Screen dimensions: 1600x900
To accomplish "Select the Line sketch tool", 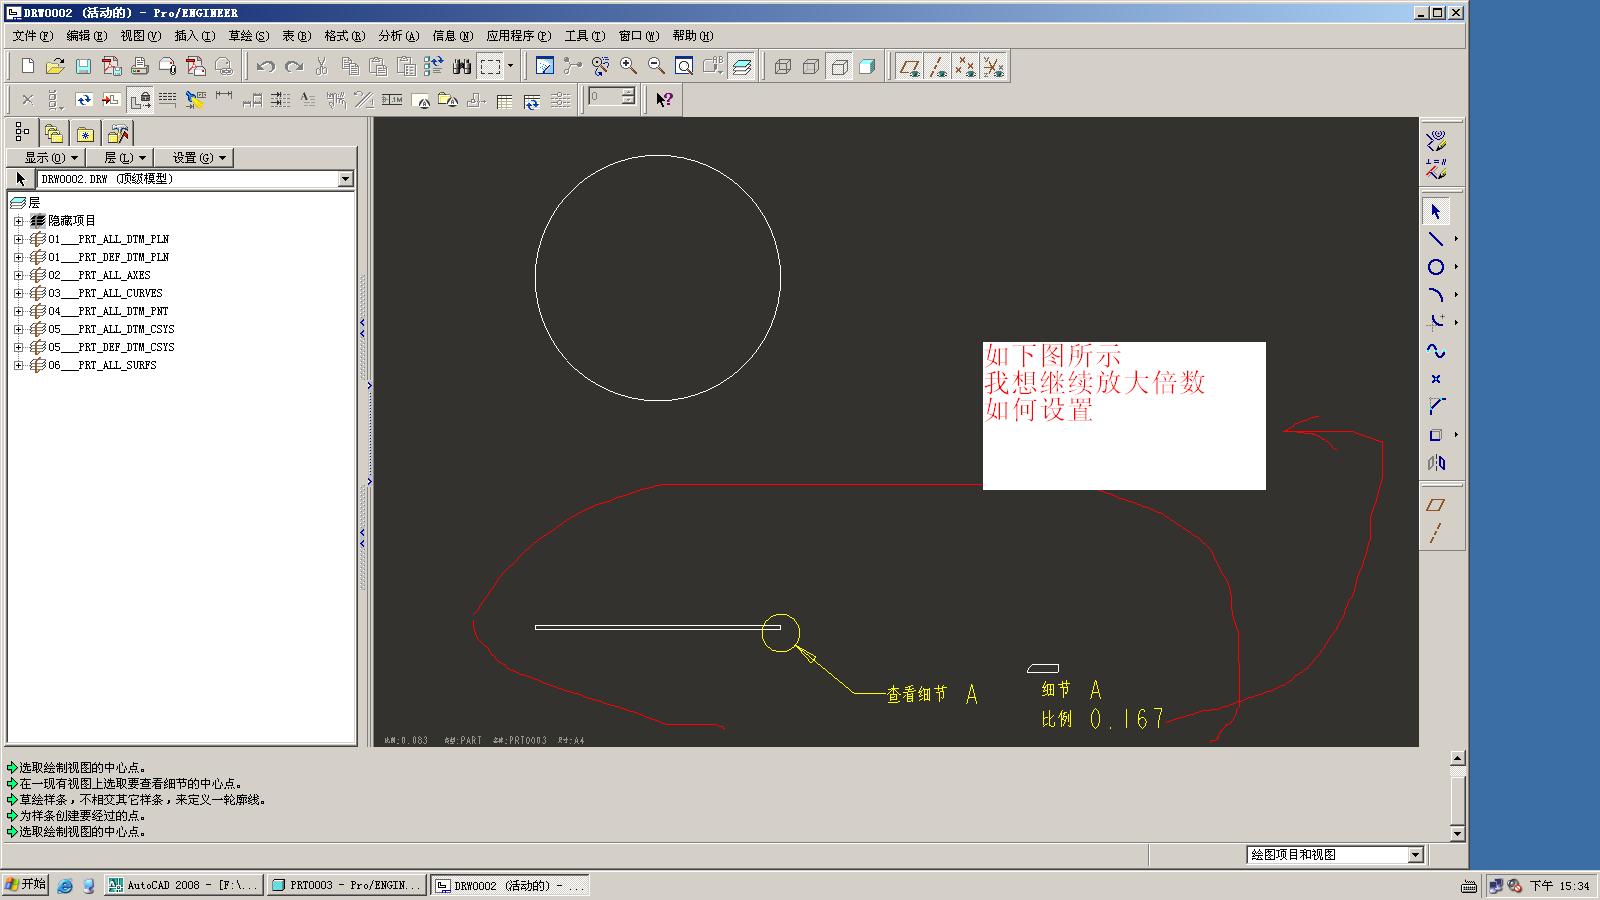I will (1436, 239).
